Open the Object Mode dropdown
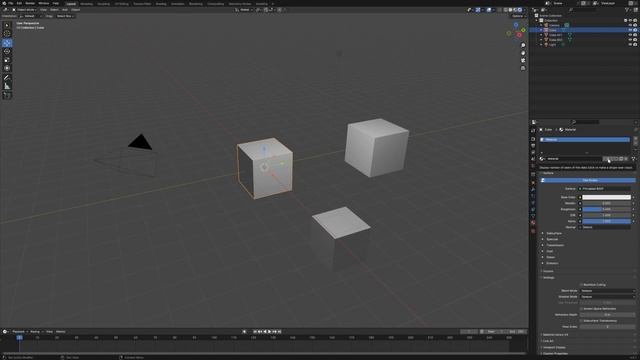The image size is (640, 360). [x=24, y=10]
